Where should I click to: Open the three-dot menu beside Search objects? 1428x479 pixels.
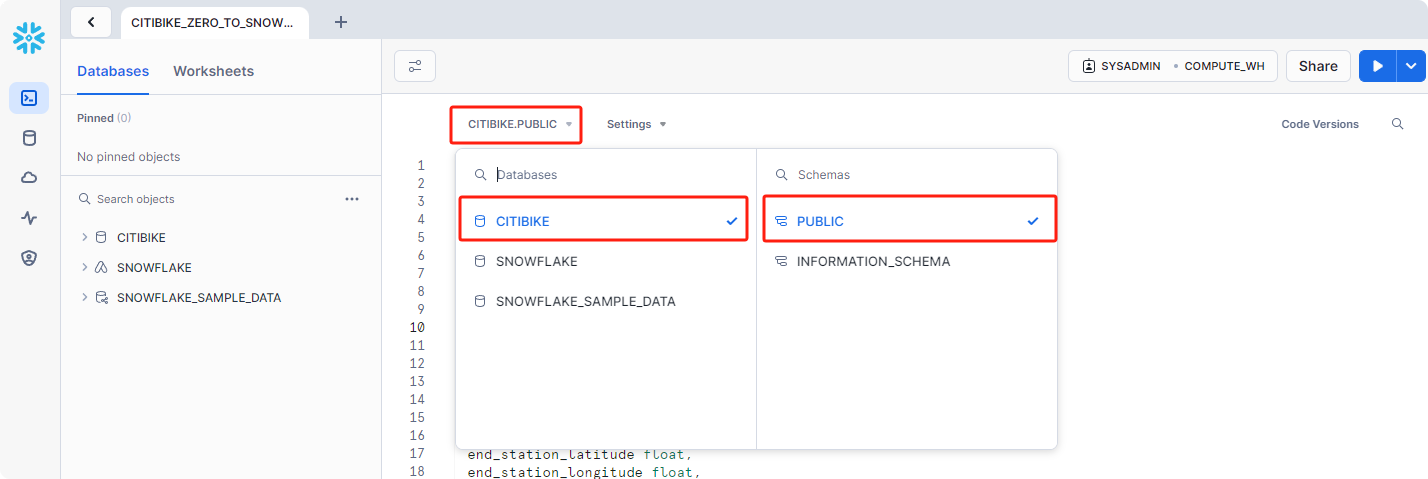point(352,199)
